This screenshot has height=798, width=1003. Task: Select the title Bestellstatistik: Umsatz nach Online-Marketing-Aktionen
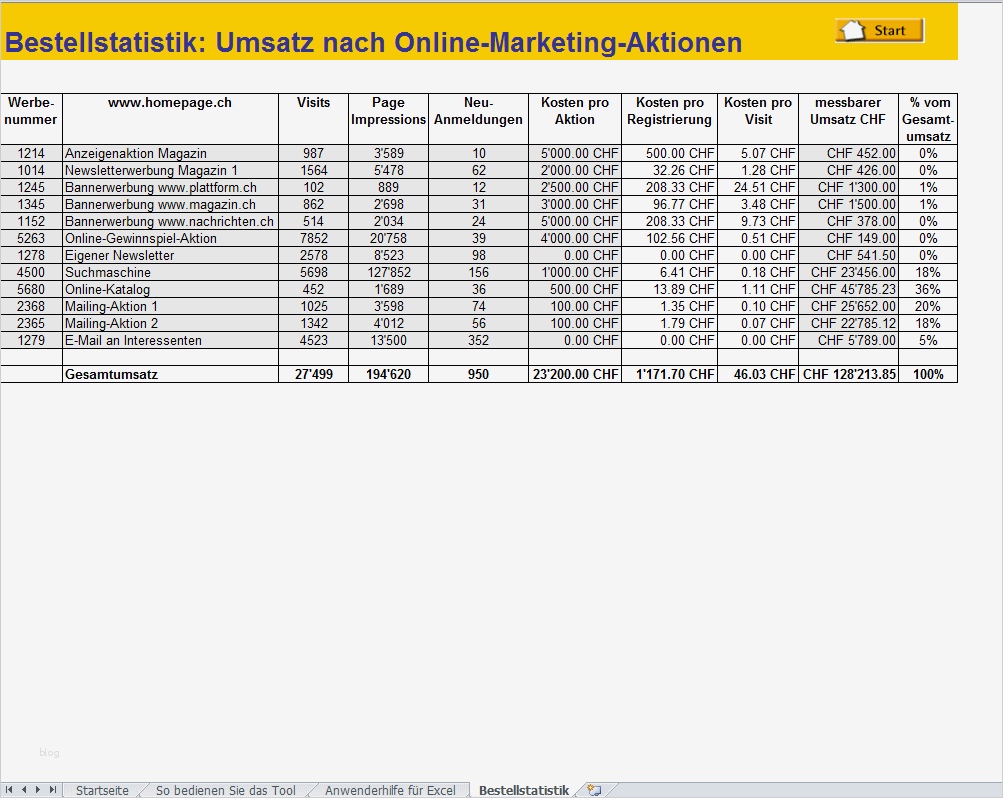[373, 42]
